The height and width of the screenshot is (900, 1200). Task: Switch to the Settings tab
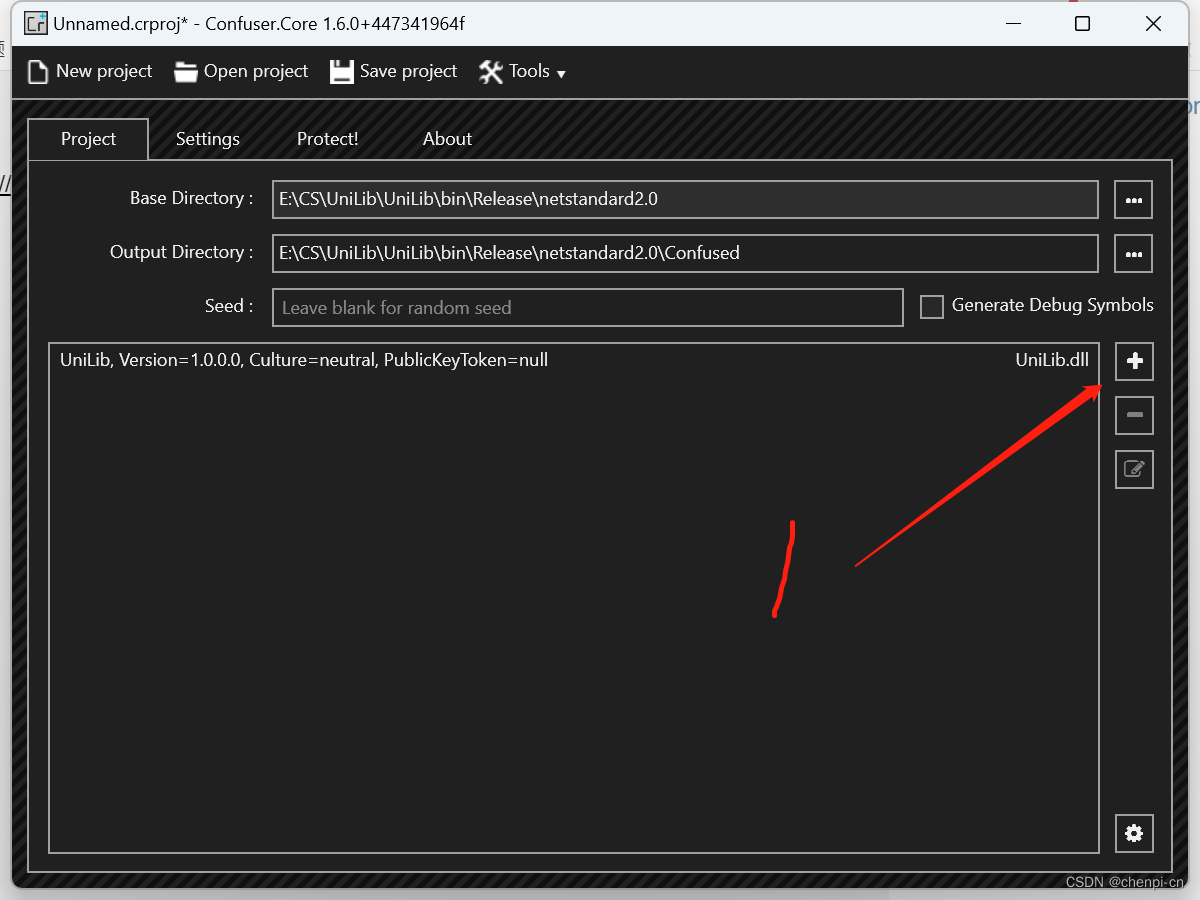(207, 139)
